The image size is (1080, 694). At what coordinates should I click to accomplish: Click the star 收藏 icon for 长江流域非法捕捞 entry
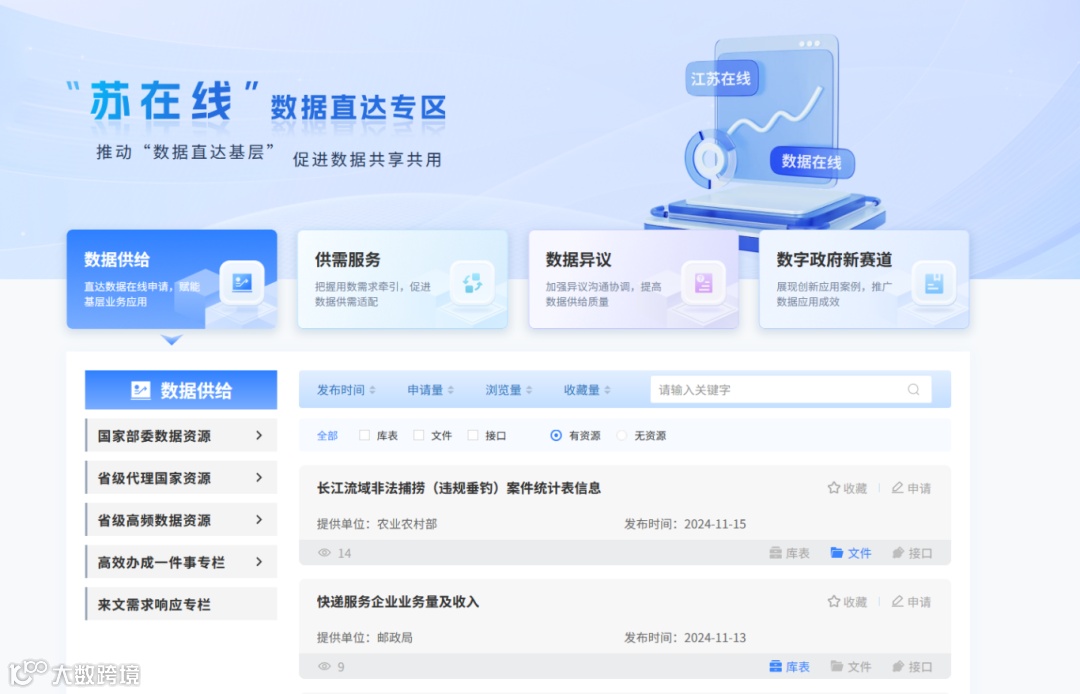point(833,488)
